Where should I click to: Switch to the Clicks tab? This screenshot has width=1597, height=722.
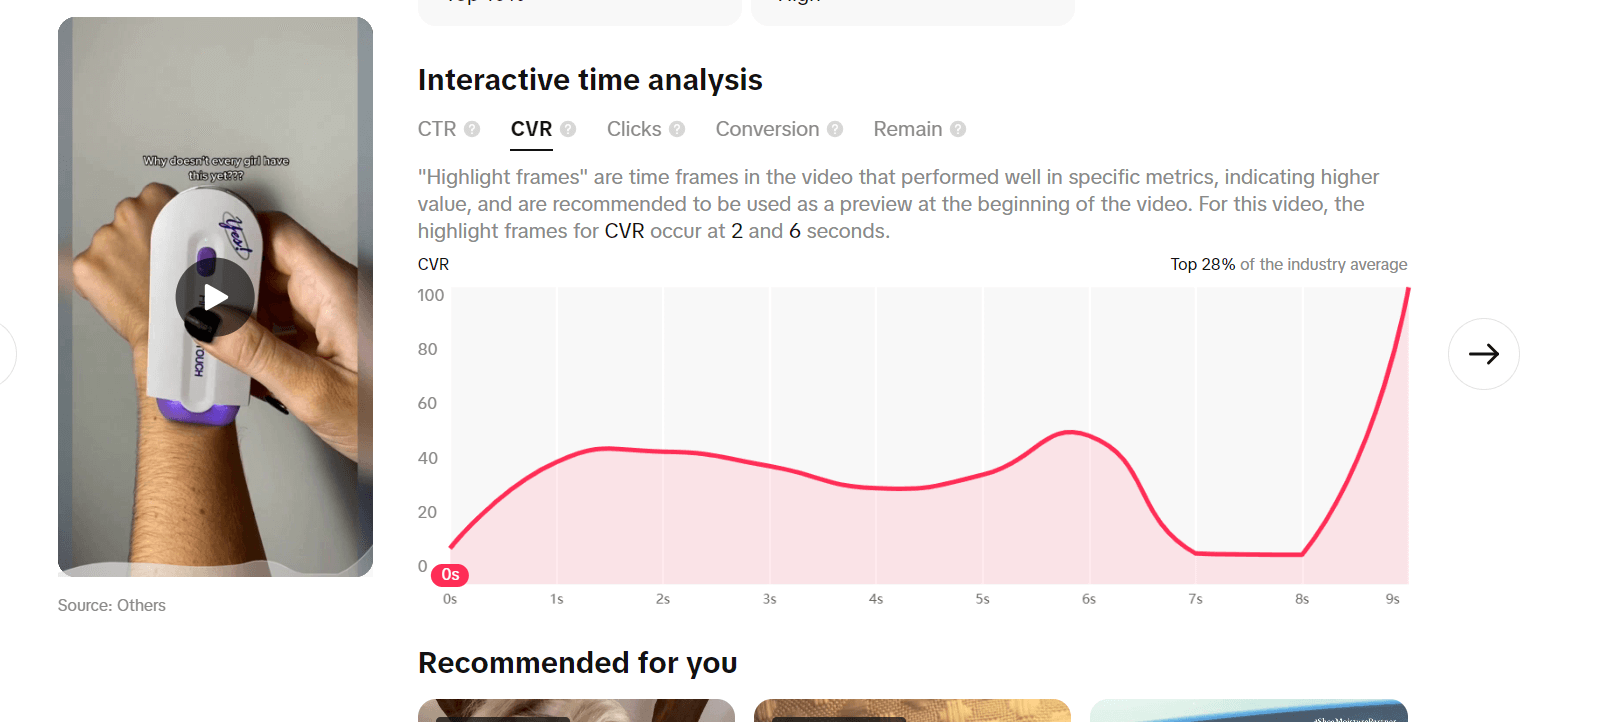[634, 129]
